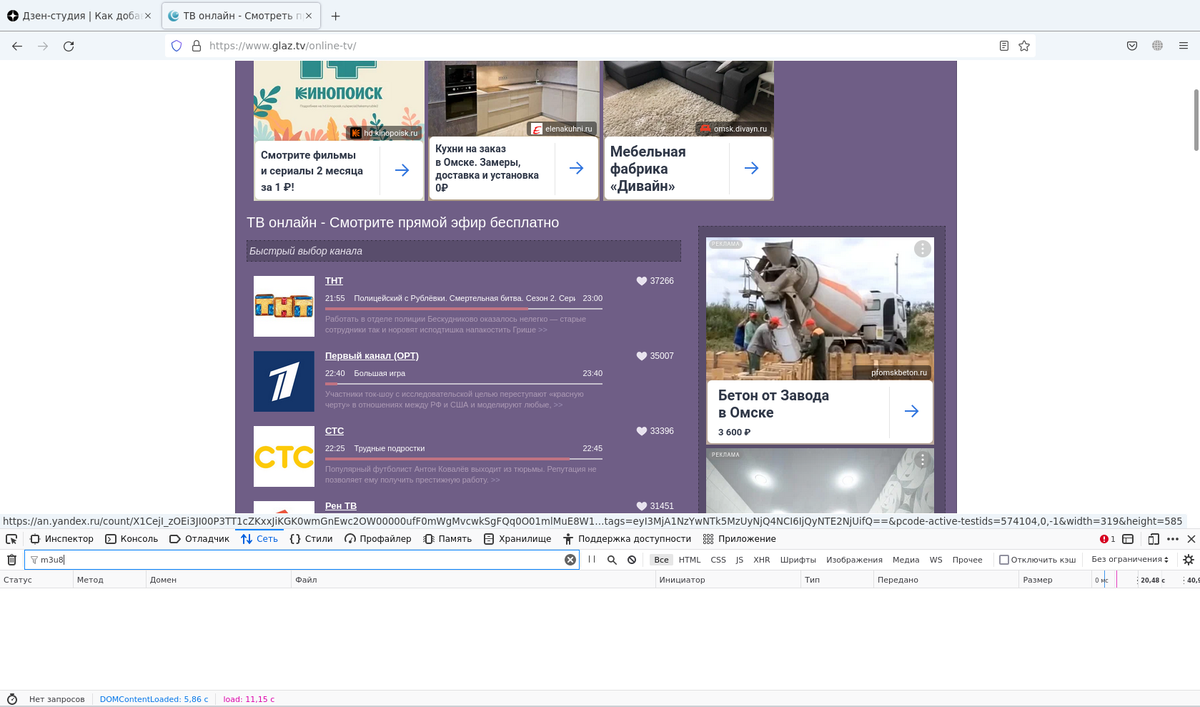The height and width of the screenshot is (707, 1200).
Task: Open Поддержка доступности accessibility tab
Action: pos(625,539)
